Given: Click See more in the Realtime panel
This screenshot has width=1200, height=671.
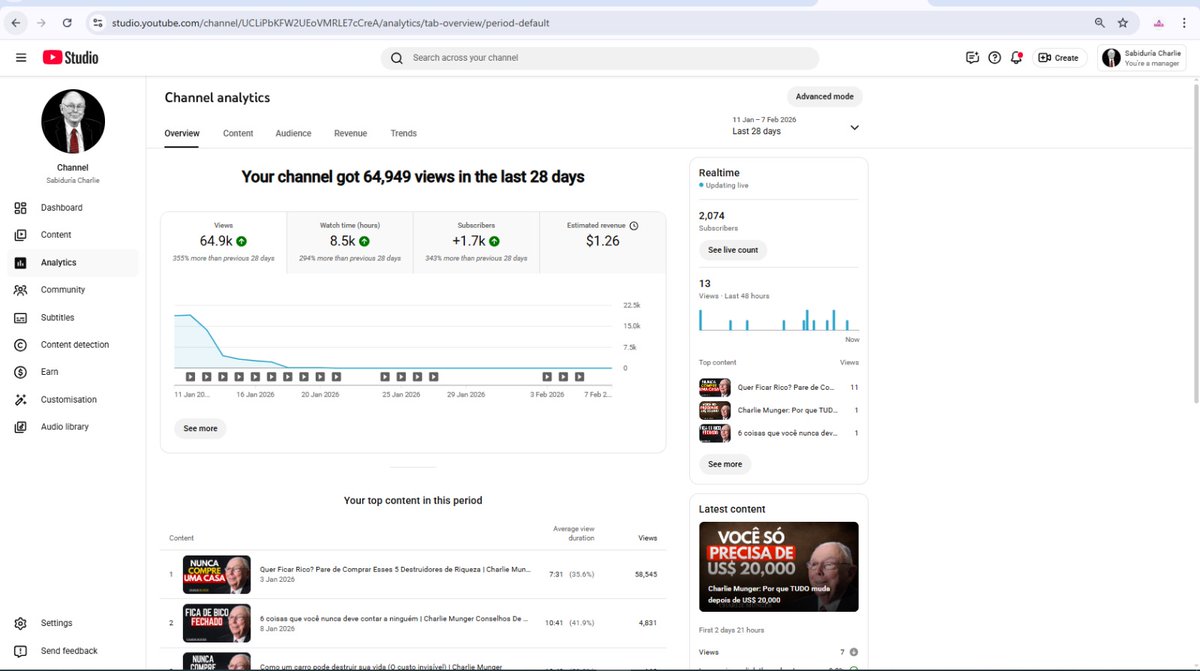Looking at the screenshot, I should point(725,464).
